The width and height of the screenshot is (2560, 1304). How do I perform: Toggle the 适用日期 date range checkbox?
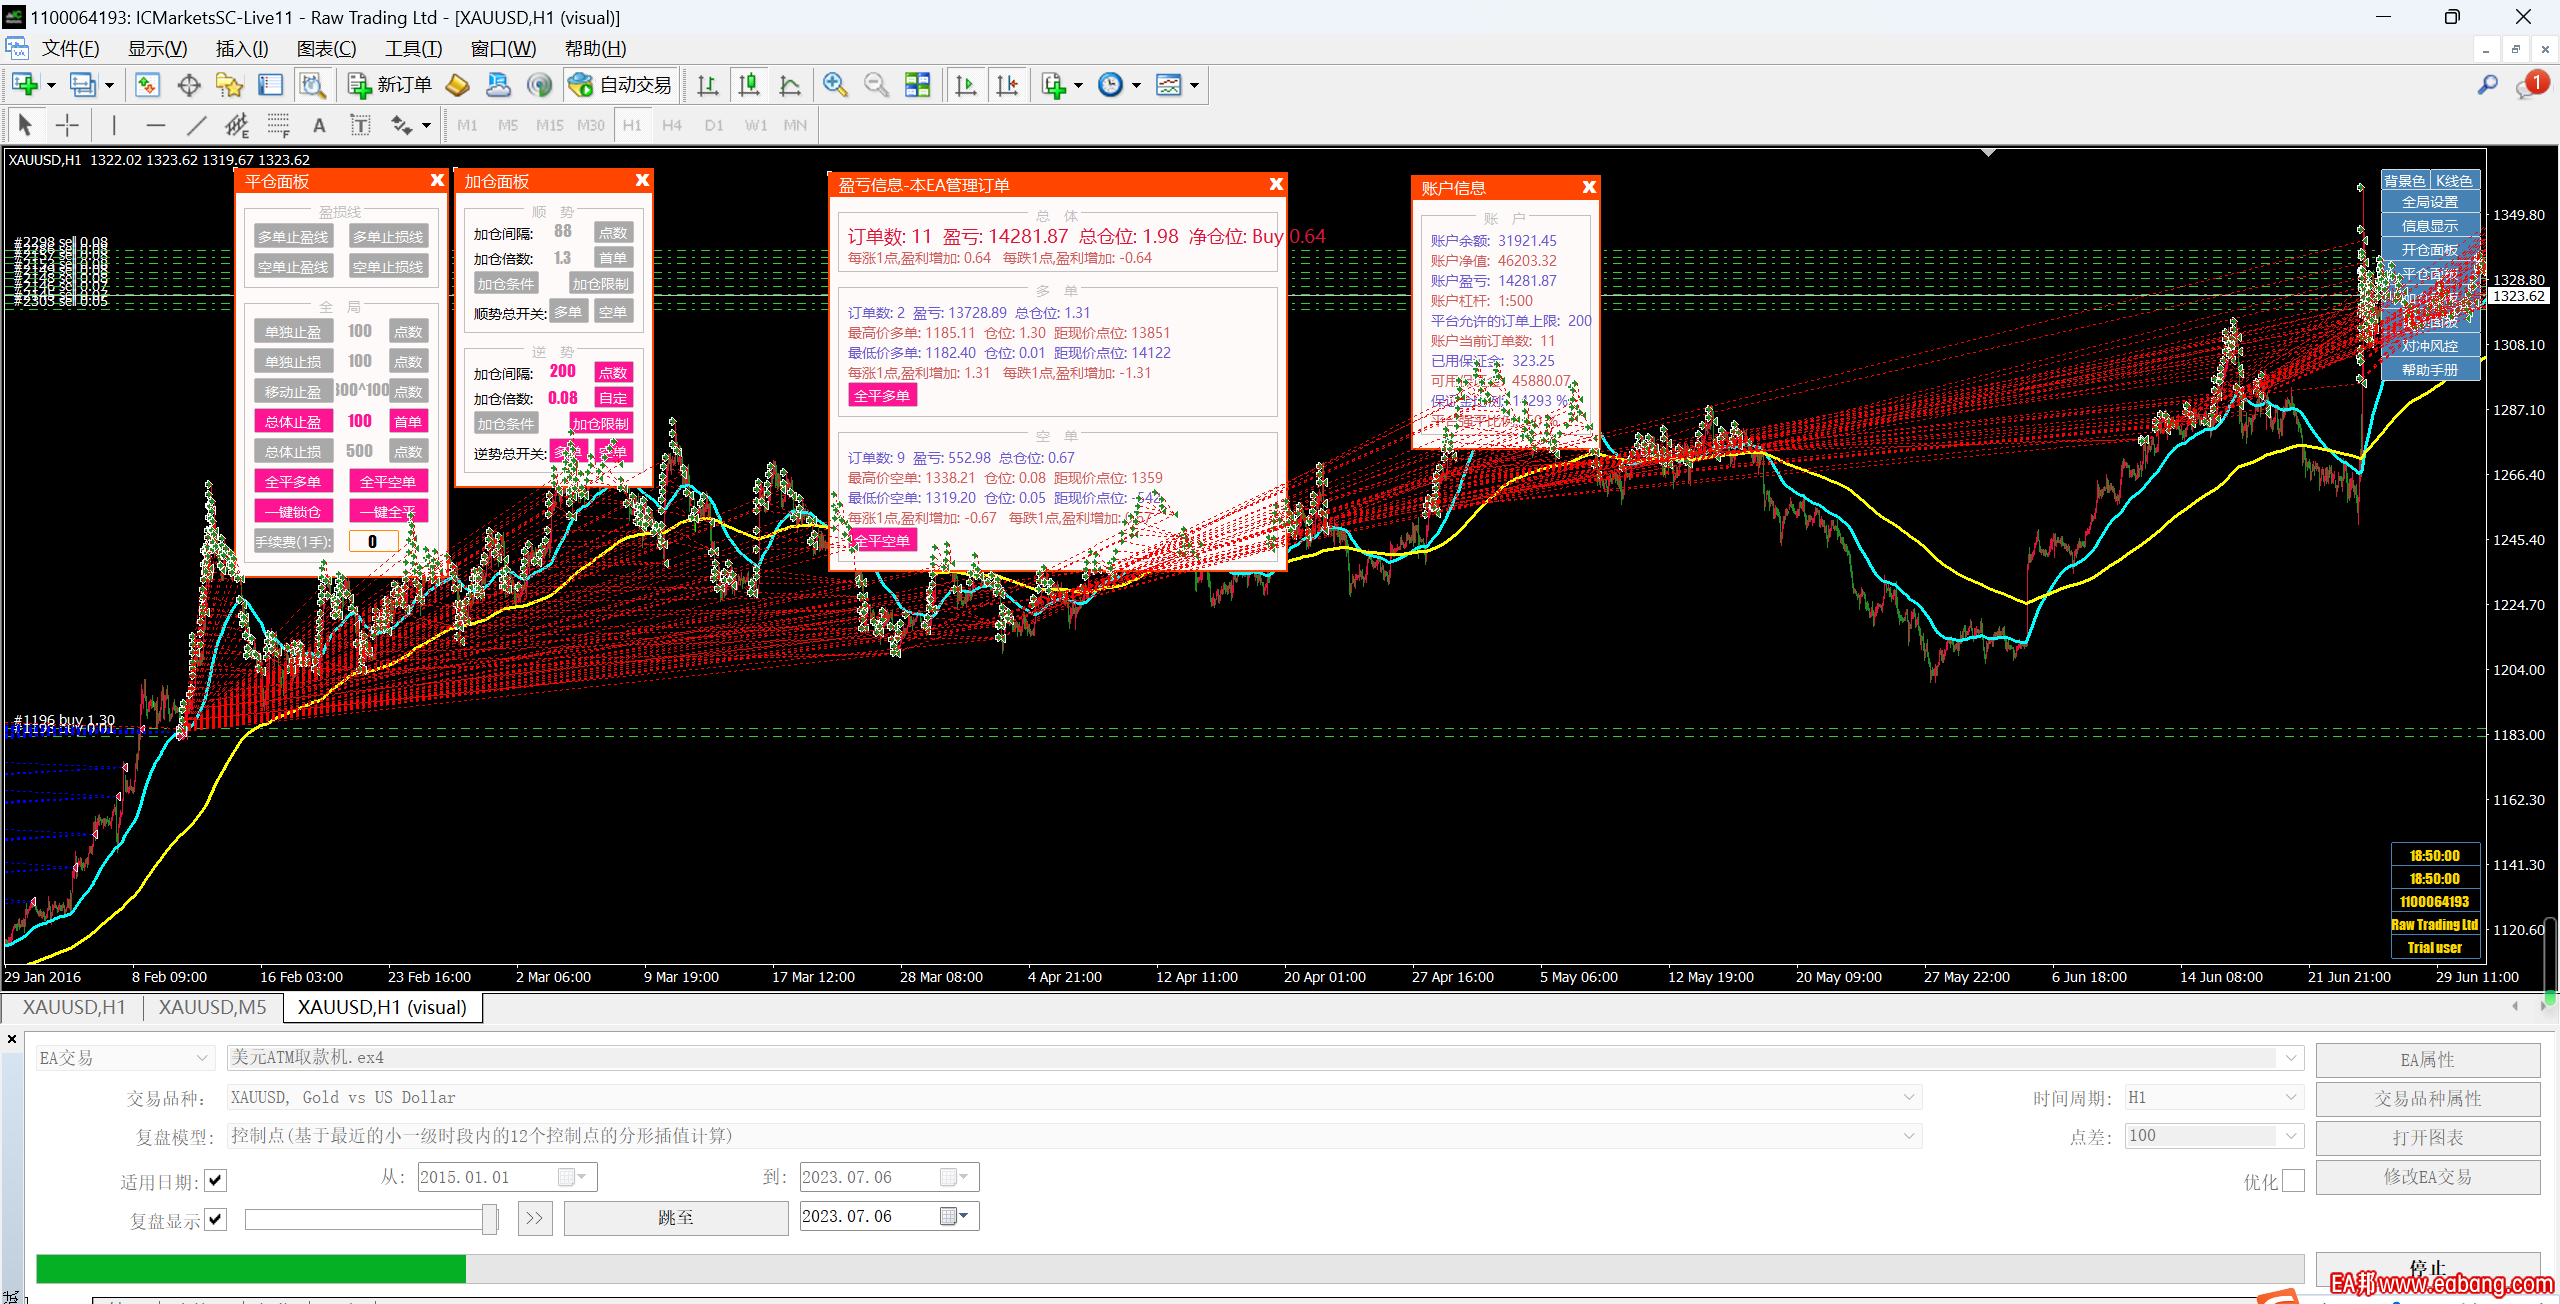(x=216, y=1181)
